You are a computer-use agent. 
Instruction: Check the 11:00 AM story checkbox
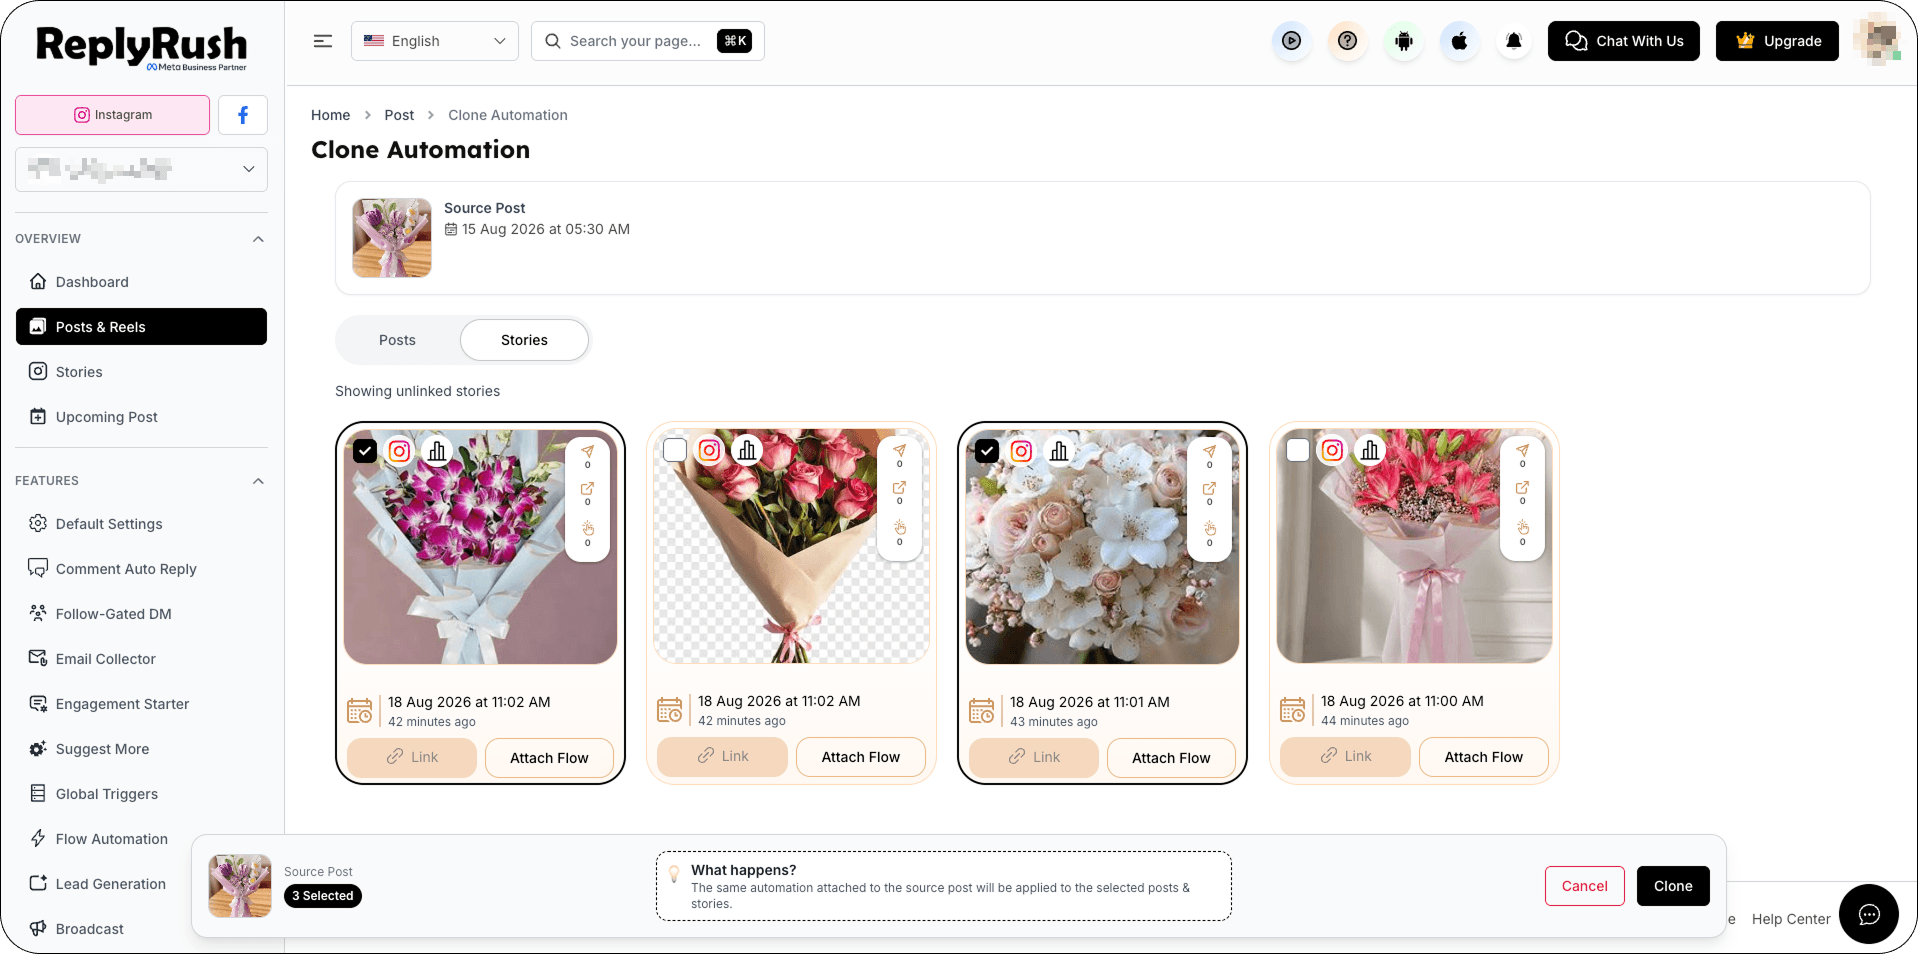(1298, 450)
